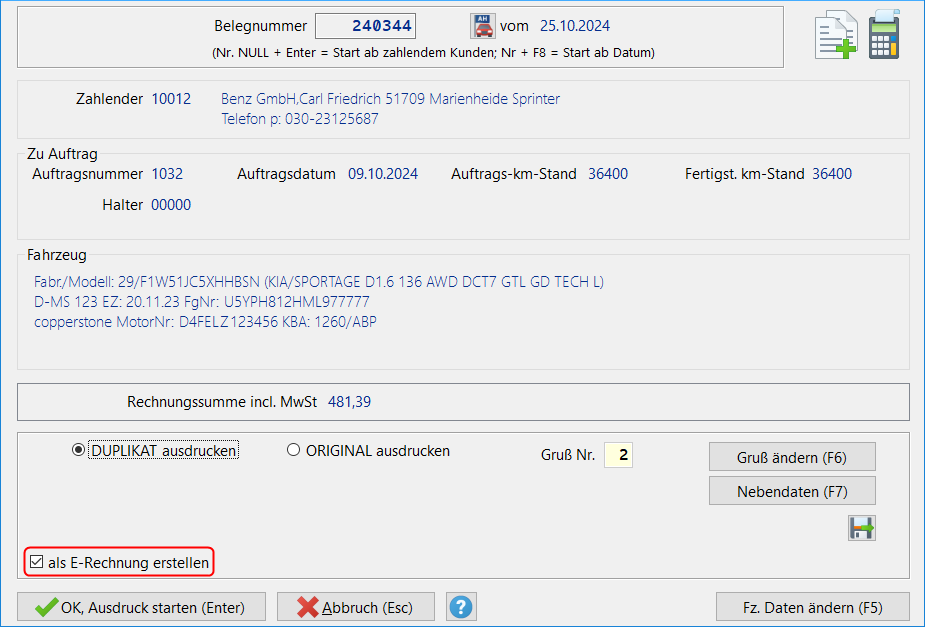Click into the Belegnummer field showing 240344

(366, 25)
